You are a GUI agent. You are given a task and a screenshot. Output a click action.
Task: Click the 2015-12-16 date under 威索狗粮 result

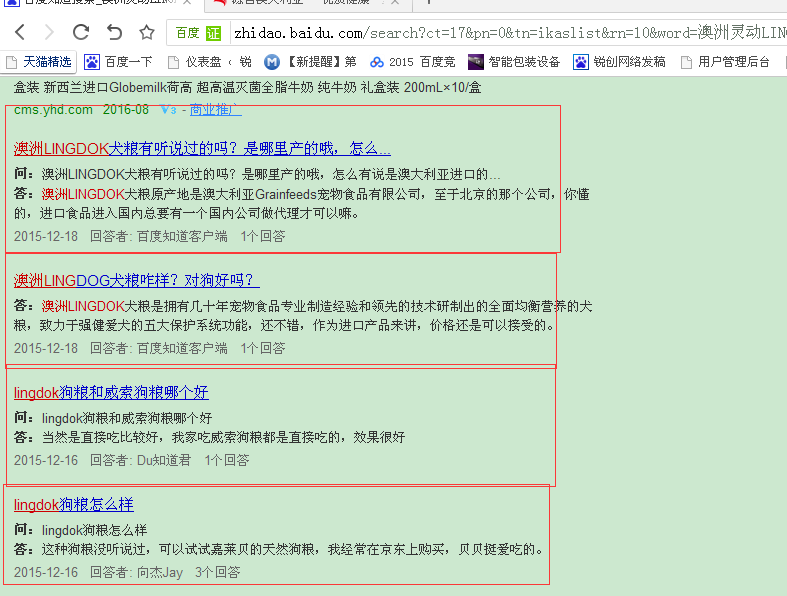click(x=46, y=460)
